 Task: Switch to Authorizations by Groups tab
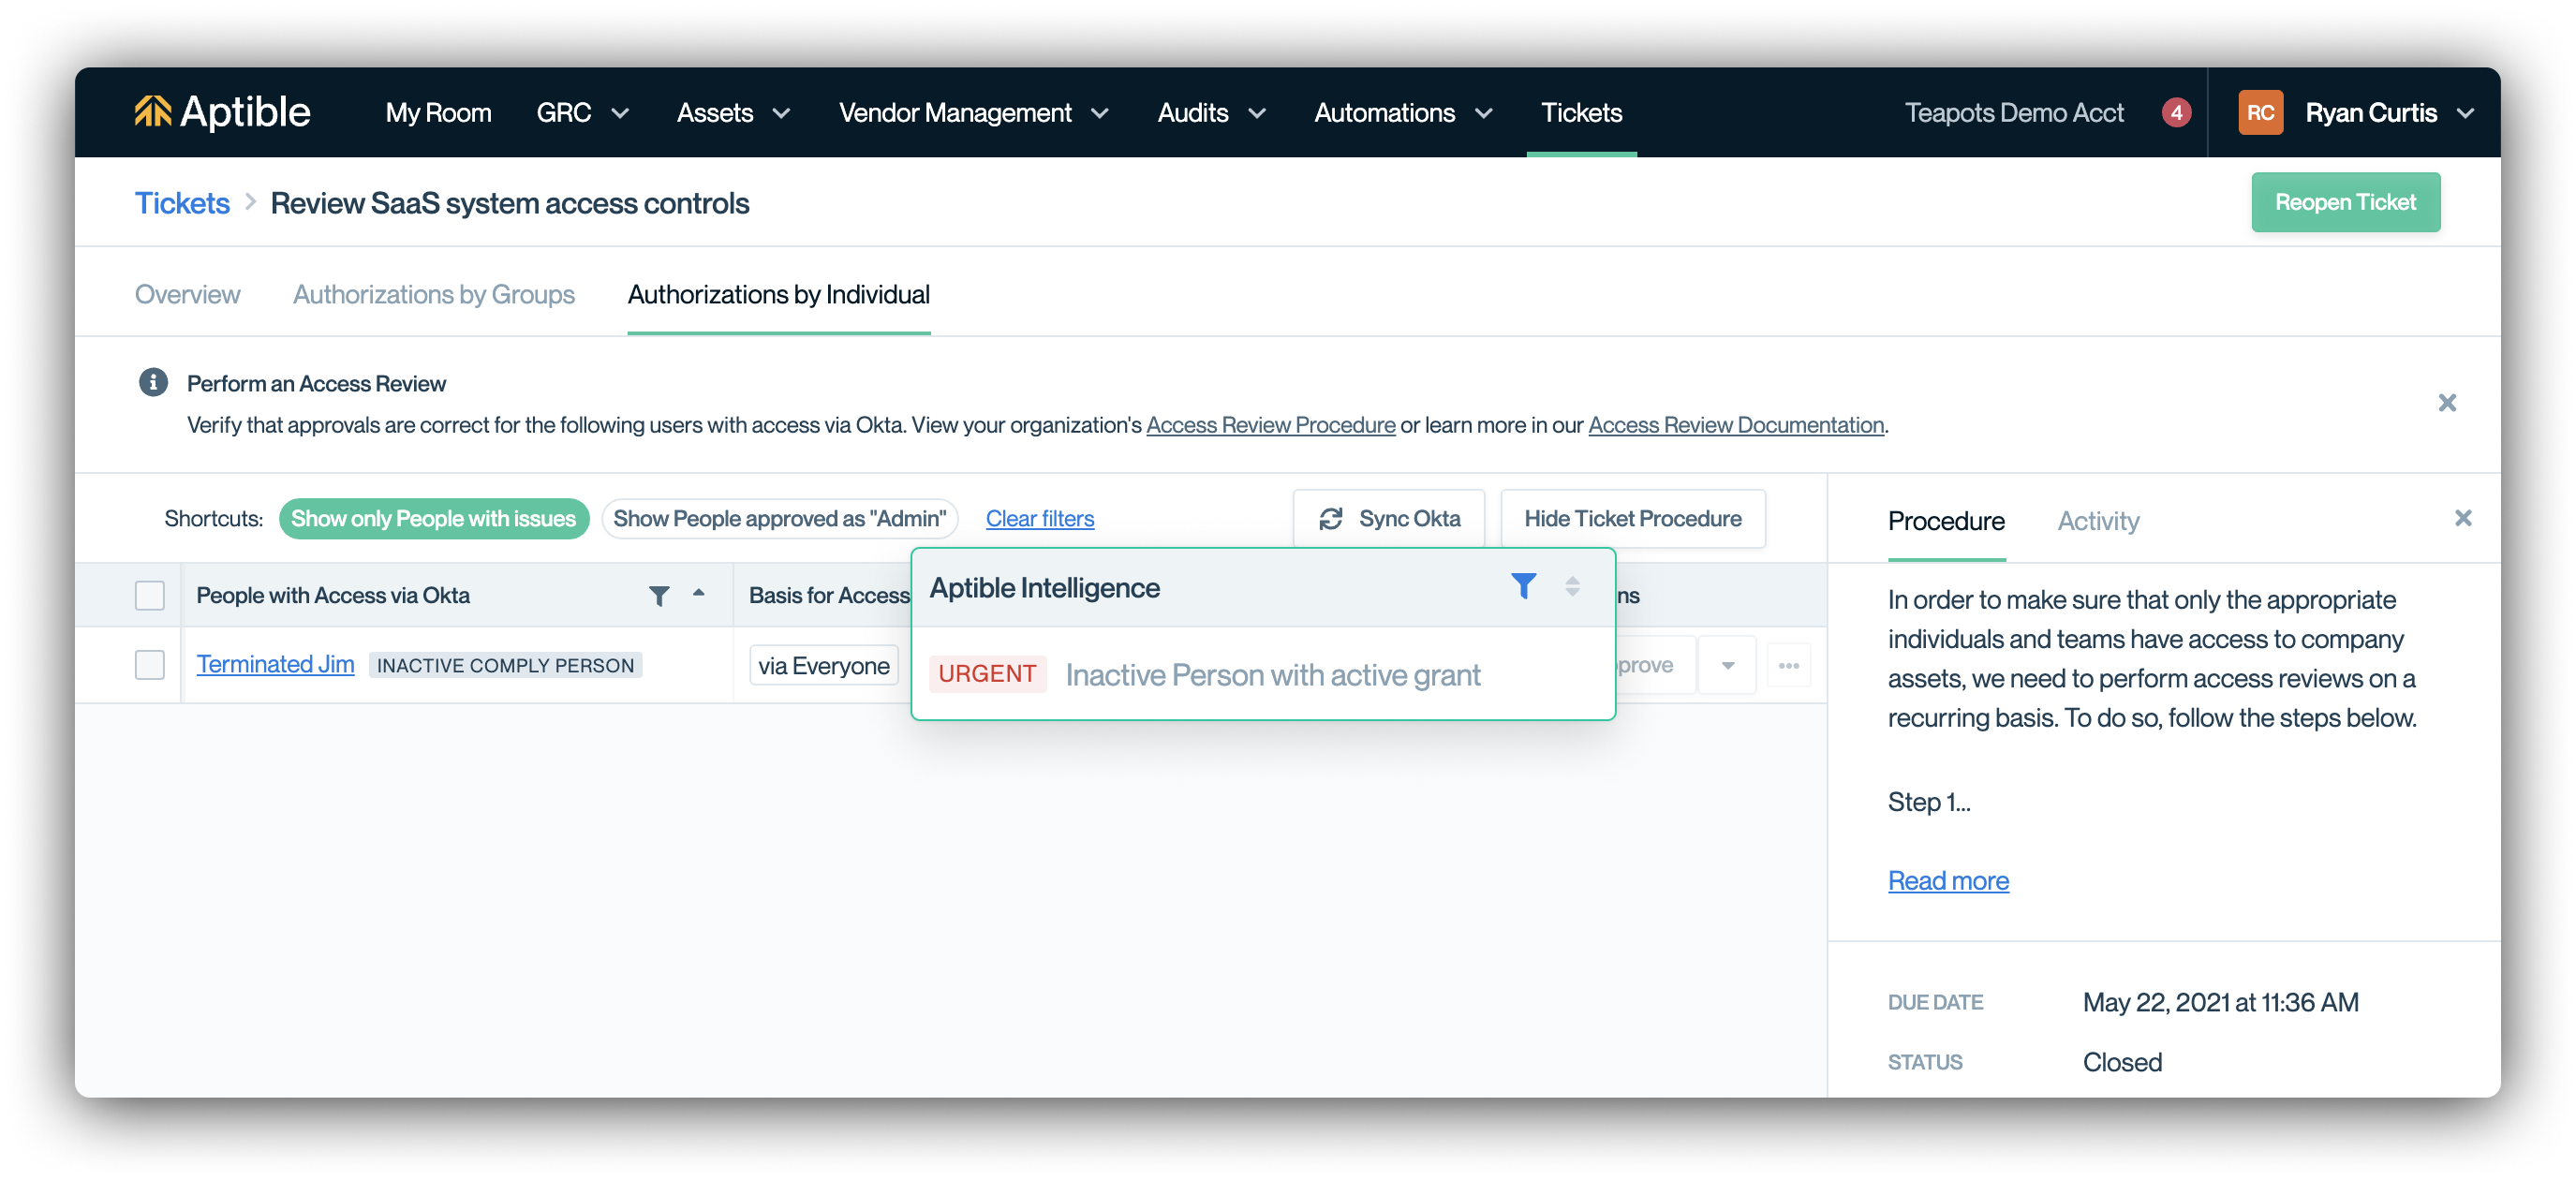coord(433,295)
